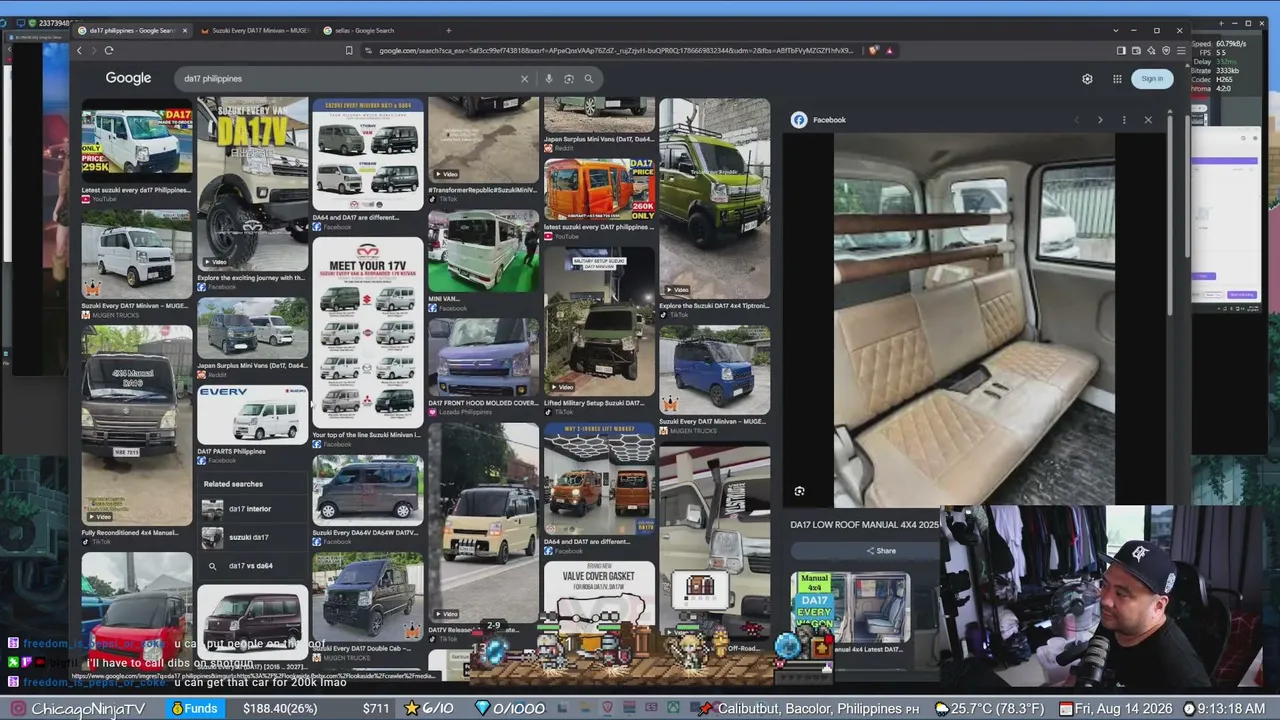Click the Sign in button
The height and width of the screenshot is (720, 1280).
pyautogui.click(x=1152, y=79)
